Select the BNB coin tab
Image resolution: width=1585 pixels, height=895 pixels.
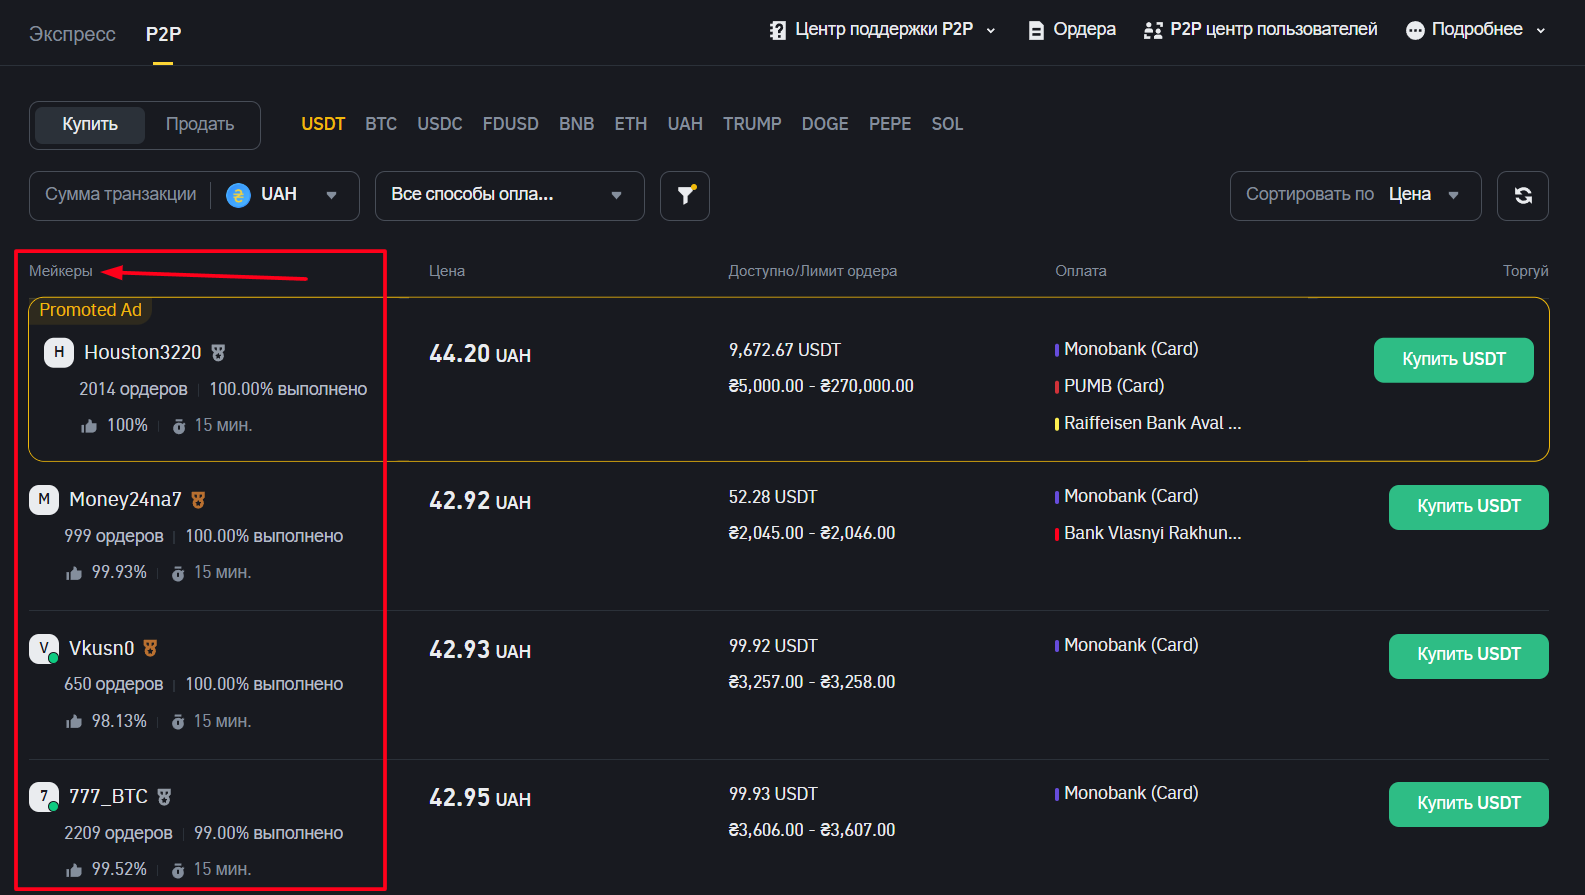(x=577, y=124)
